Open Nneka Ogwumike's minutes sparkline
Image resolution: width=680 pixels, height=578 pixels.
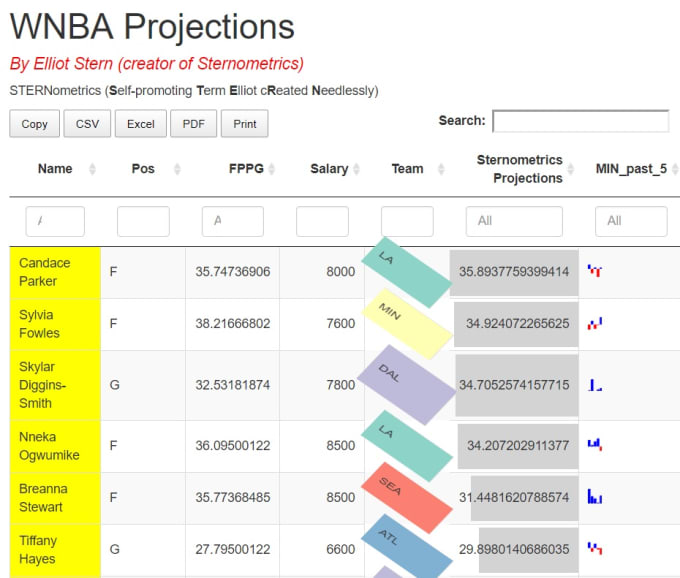coord(595,445)
